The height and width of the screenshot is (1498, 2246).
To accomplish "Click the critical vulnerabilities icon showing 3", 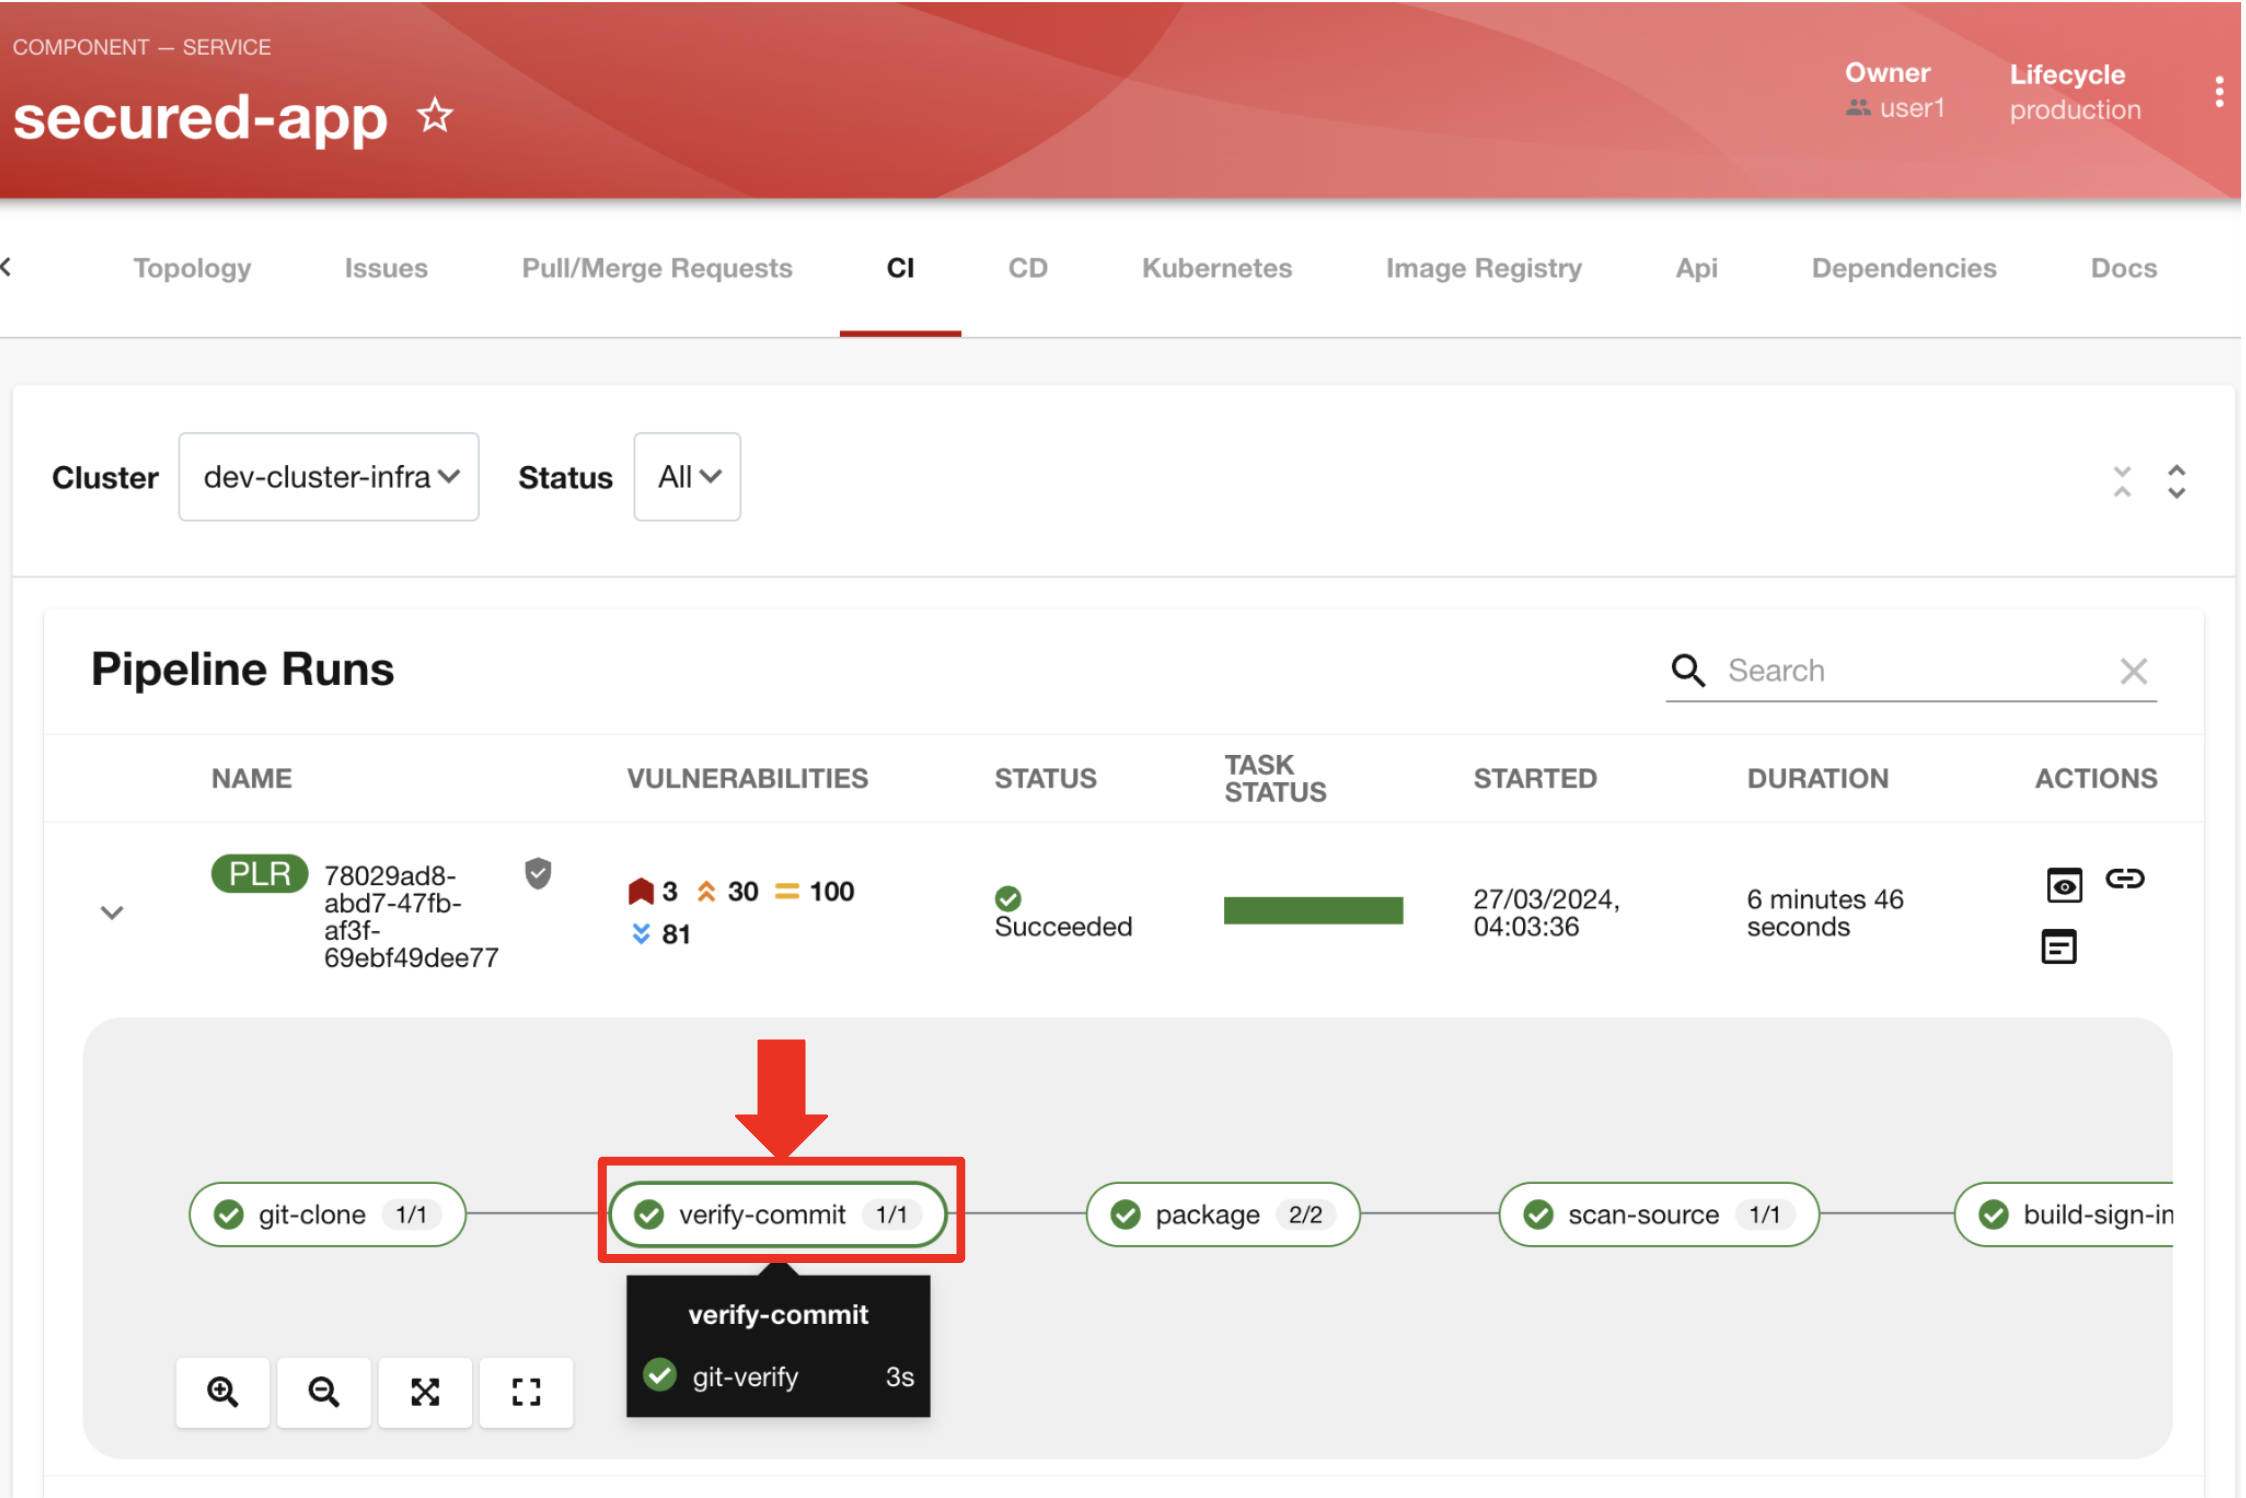I will coord(640,891).
